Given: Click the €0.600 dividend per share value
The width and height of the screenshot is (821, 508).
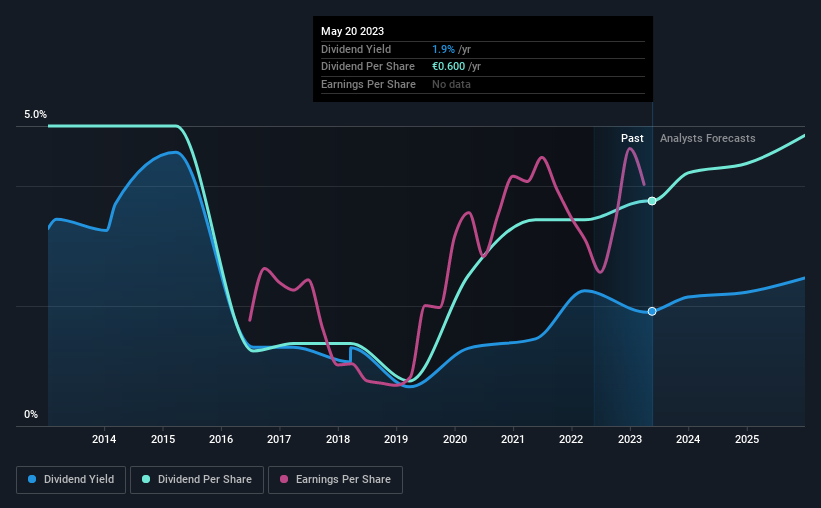Looking at the screenshot, I should (x=448, y=67).
